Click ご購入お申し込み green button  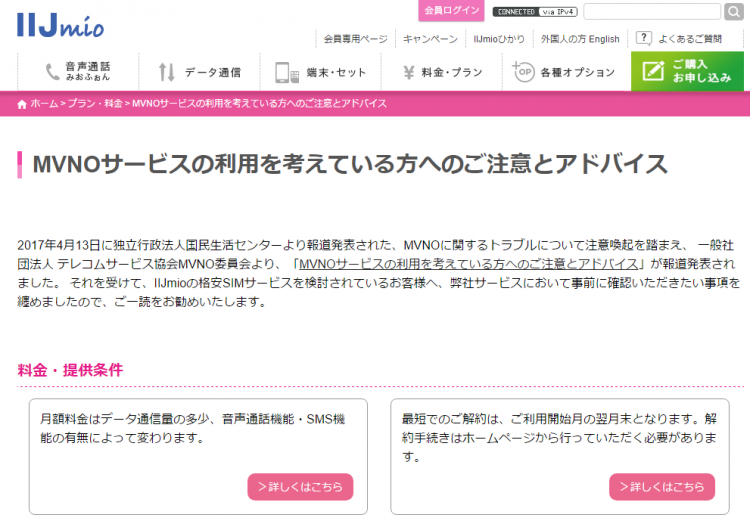[687, 71]
